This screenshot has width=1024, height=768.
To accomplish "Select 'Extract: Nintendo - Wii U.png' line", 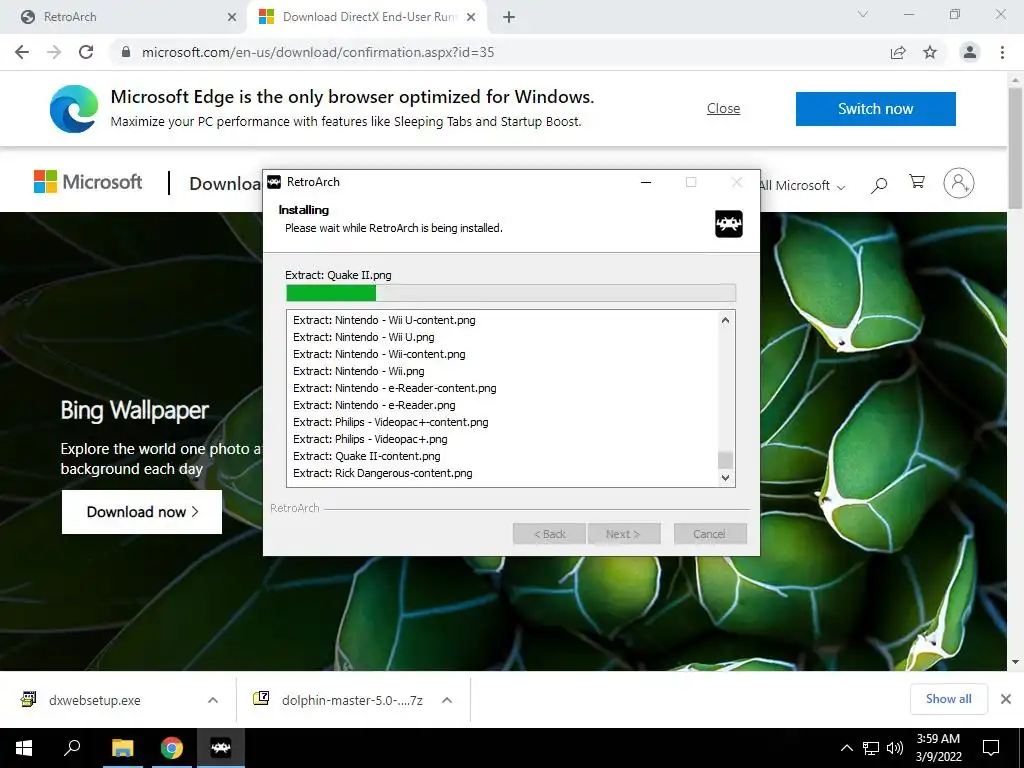I will click(x=364, y=337).
